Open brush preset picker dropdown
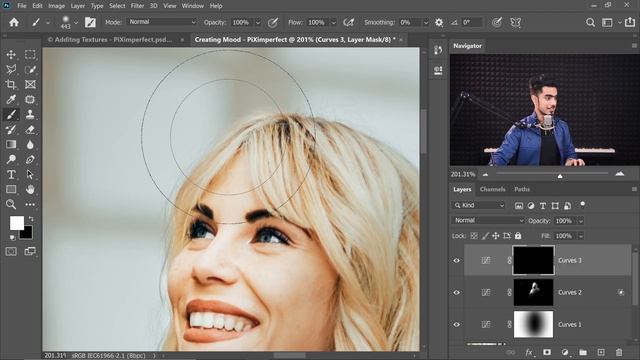 [x=76, y=23]
